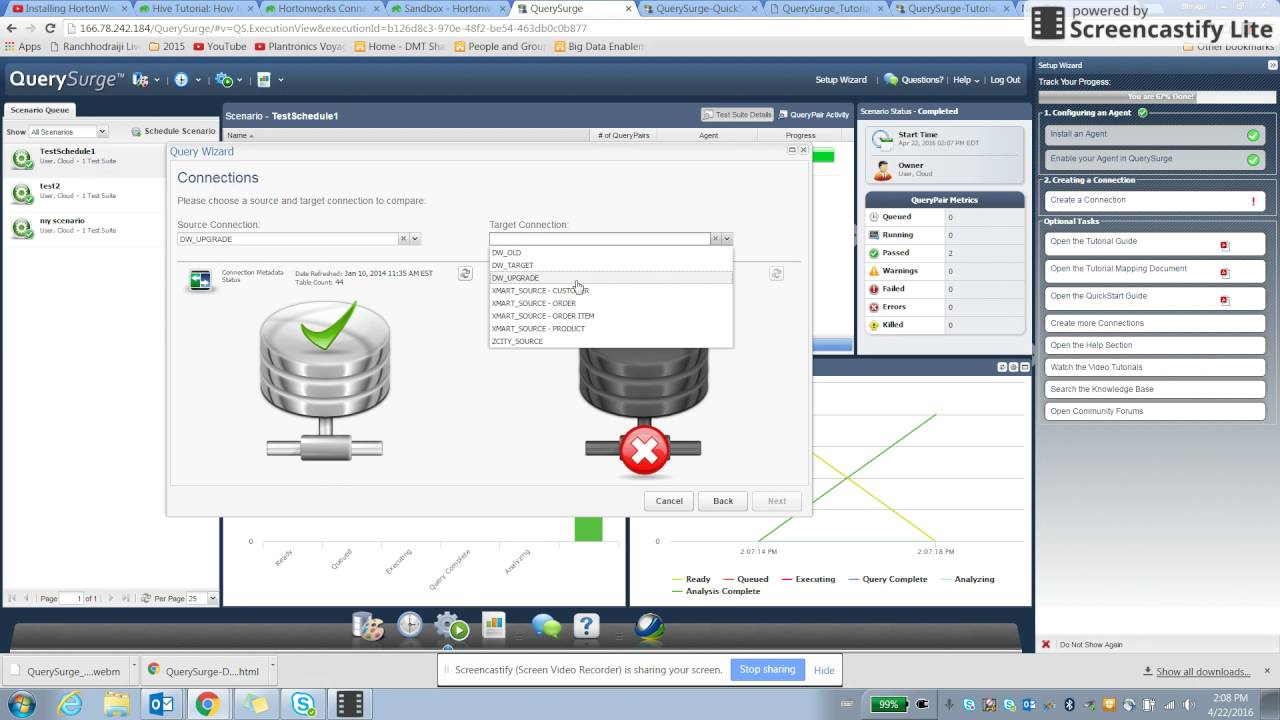Click Log Out link

pyautogui.click(x=1005, y=80)
